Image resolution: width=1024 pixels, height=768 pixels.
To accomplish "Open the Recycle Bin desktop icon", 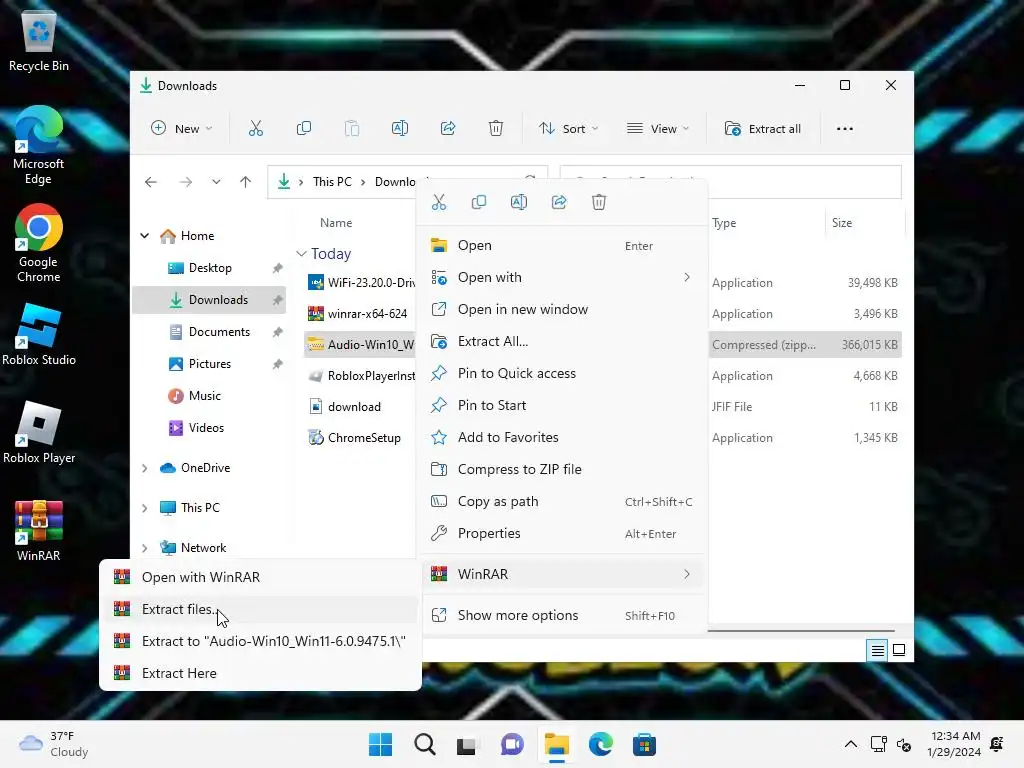I will pos(39,40).
